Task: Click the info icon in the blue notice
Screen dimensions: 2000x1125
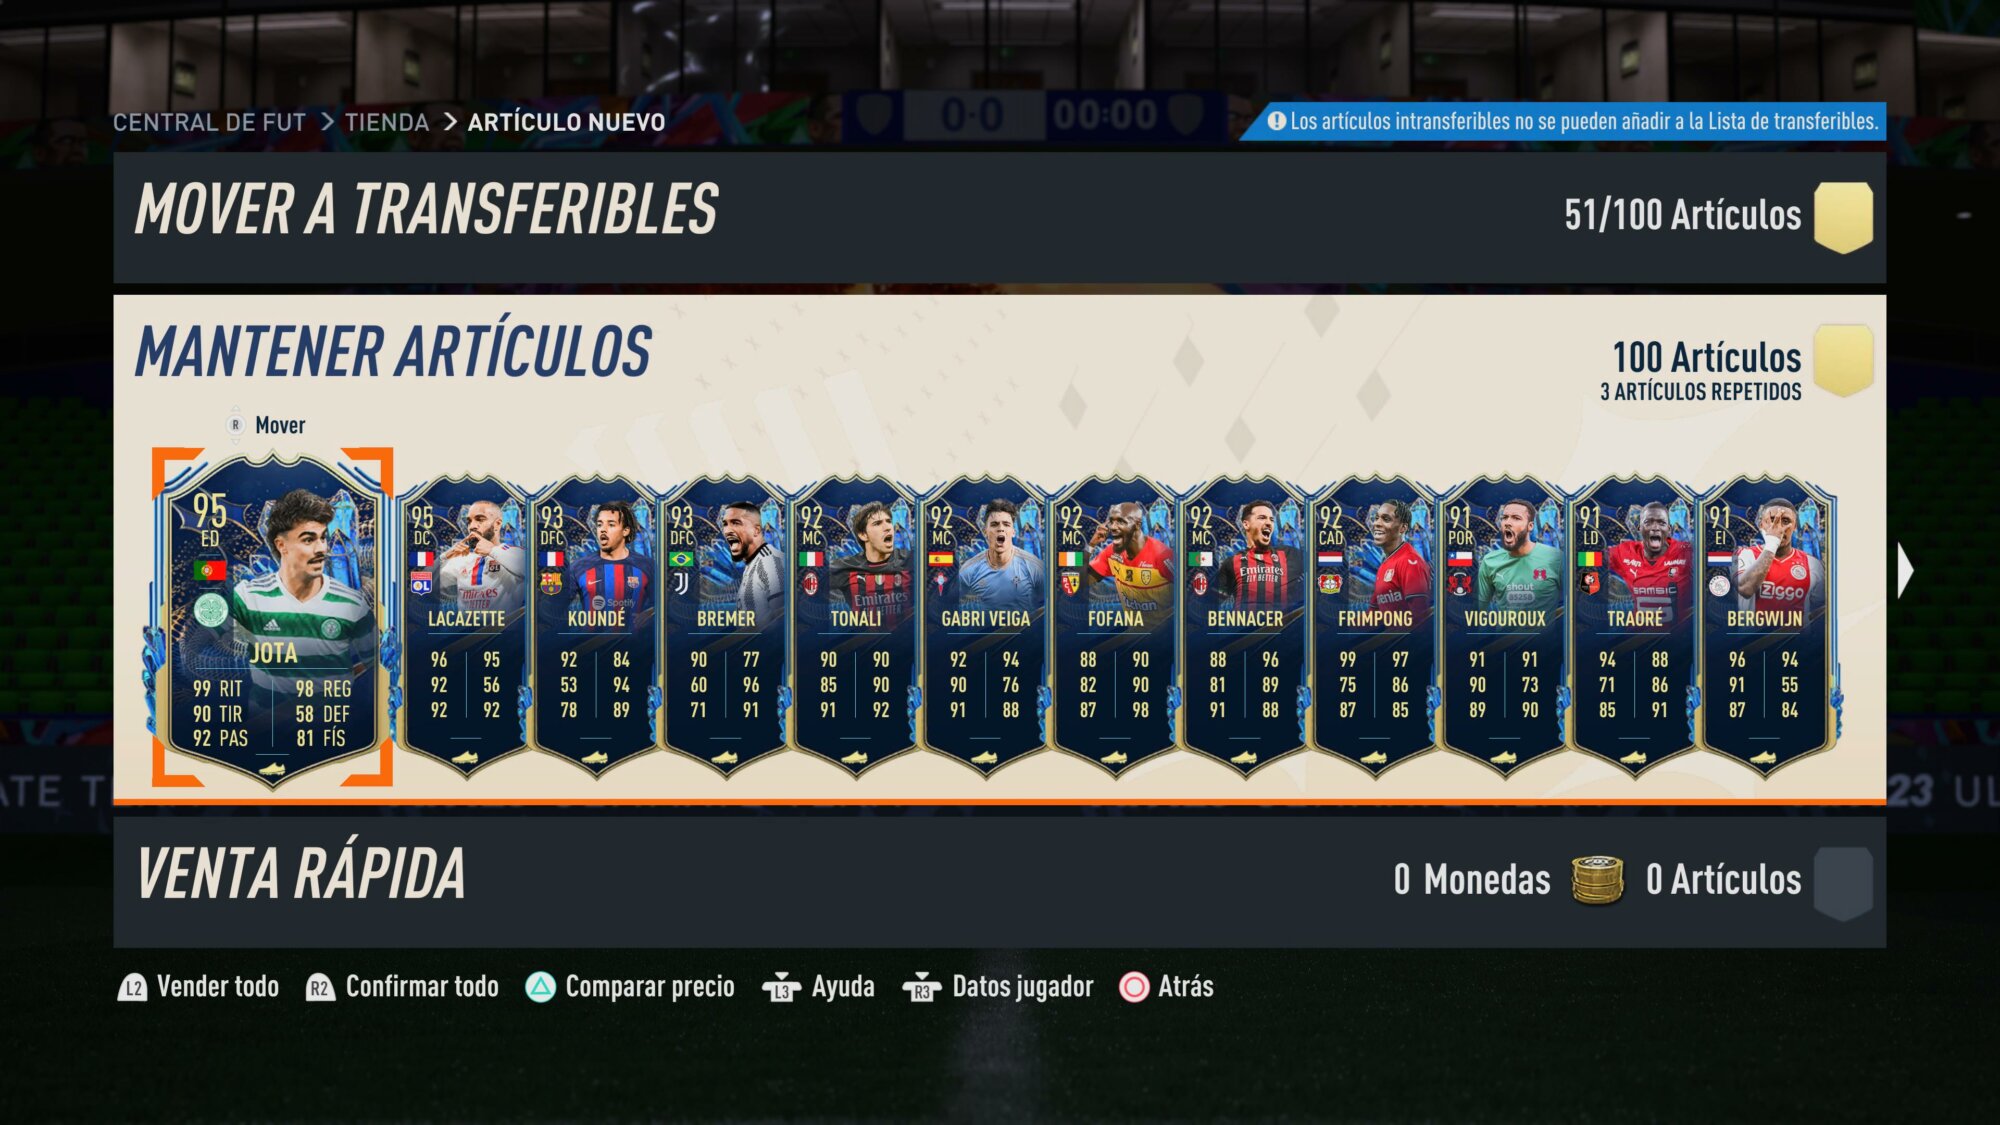Action: 1276,121
